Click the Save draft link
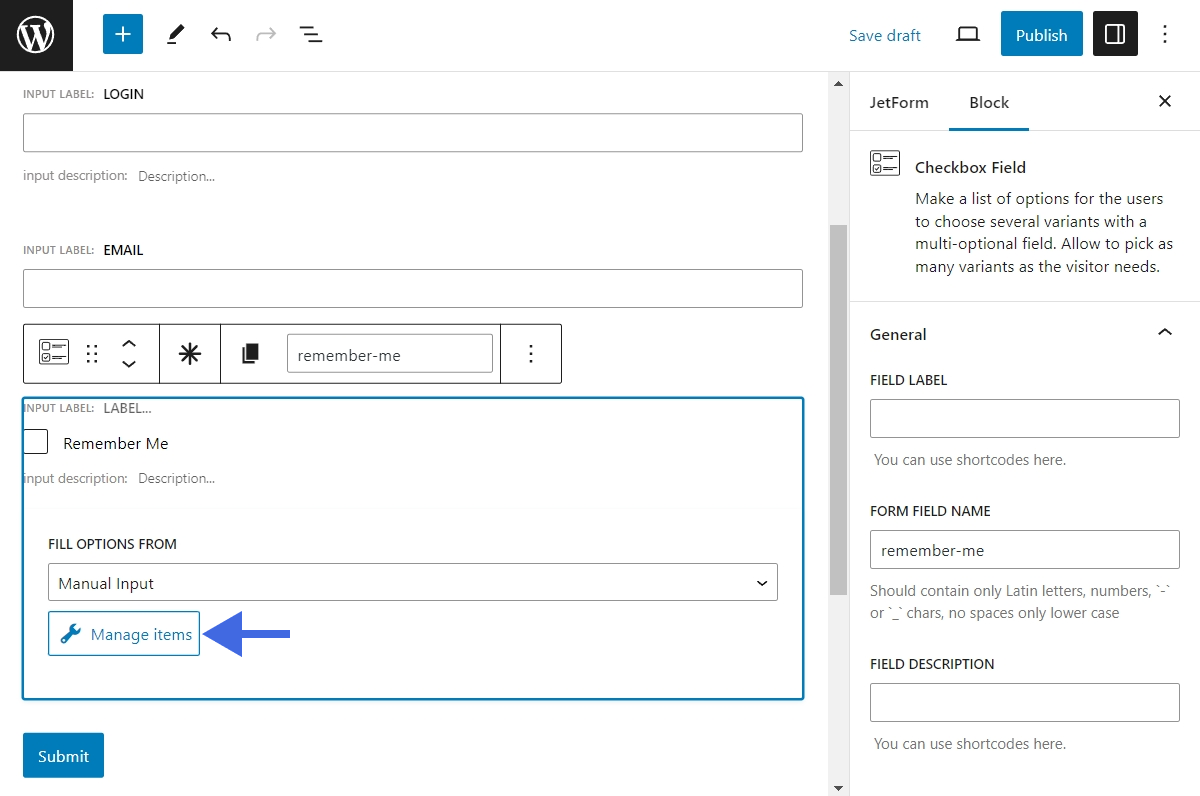1200x796 pixels. coord(884,35)
